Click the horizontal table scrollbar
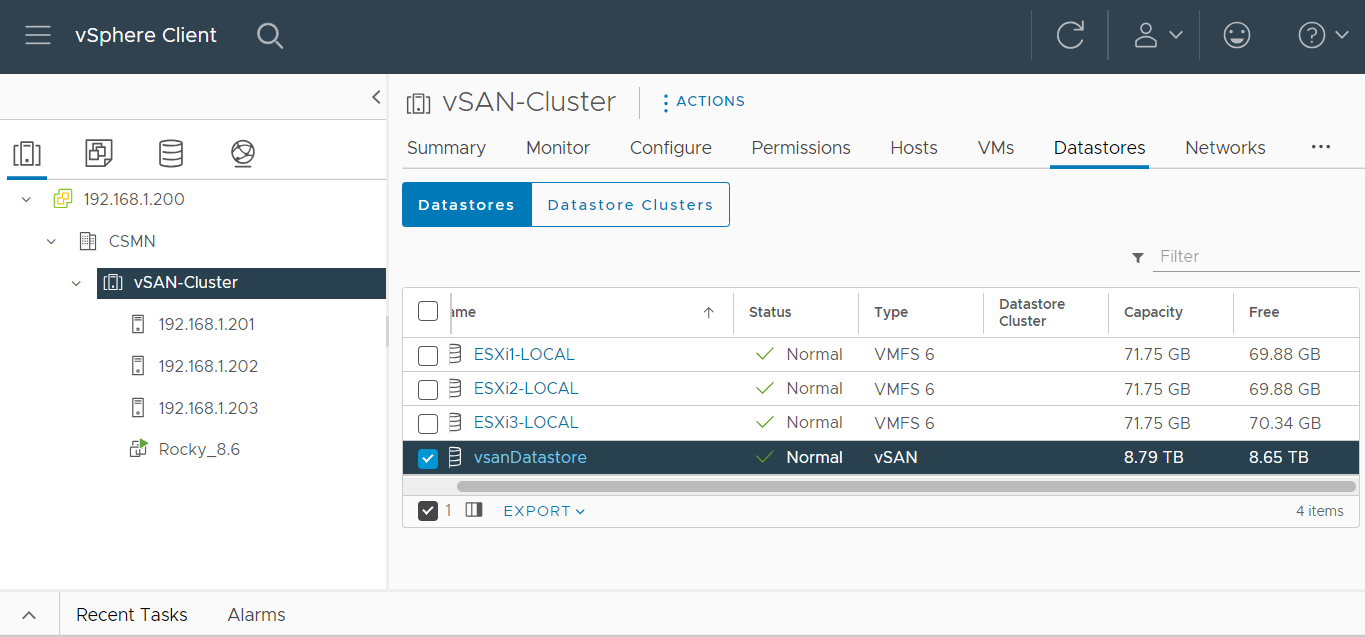The image size is (1365, 637). point(906,486)
